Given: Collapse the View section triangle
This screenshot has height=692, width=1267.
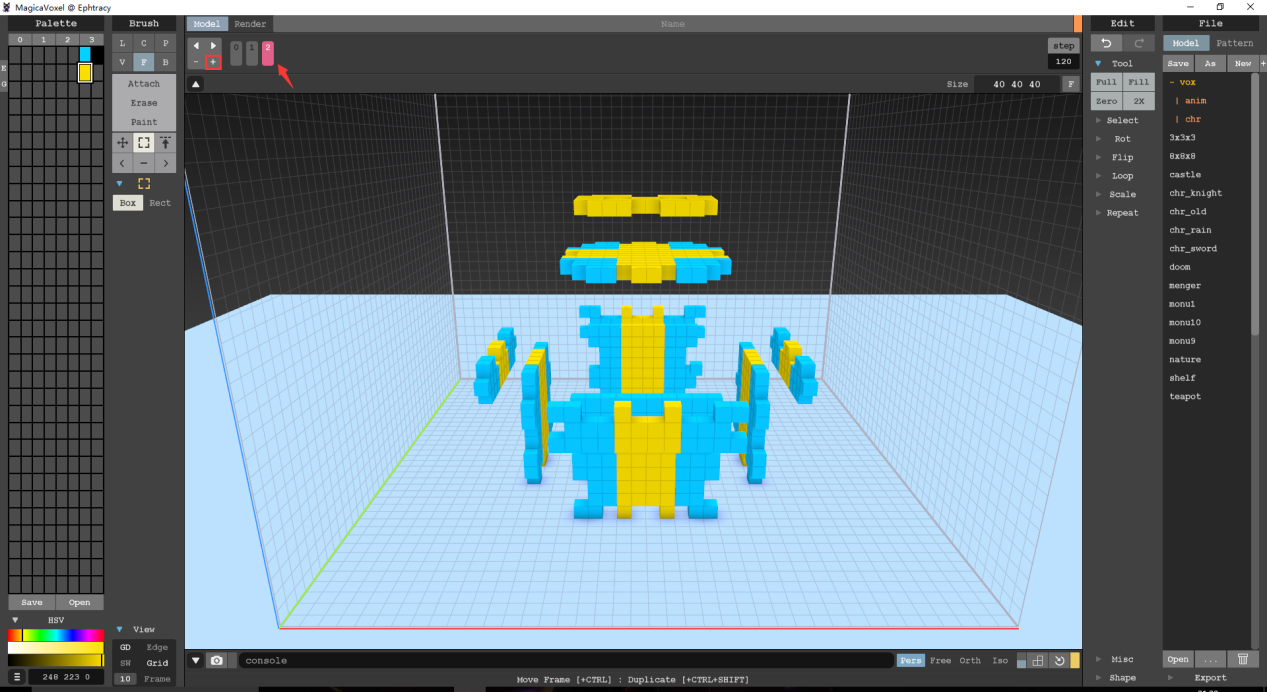Looking at the screenshot, I should coord(120,629).
